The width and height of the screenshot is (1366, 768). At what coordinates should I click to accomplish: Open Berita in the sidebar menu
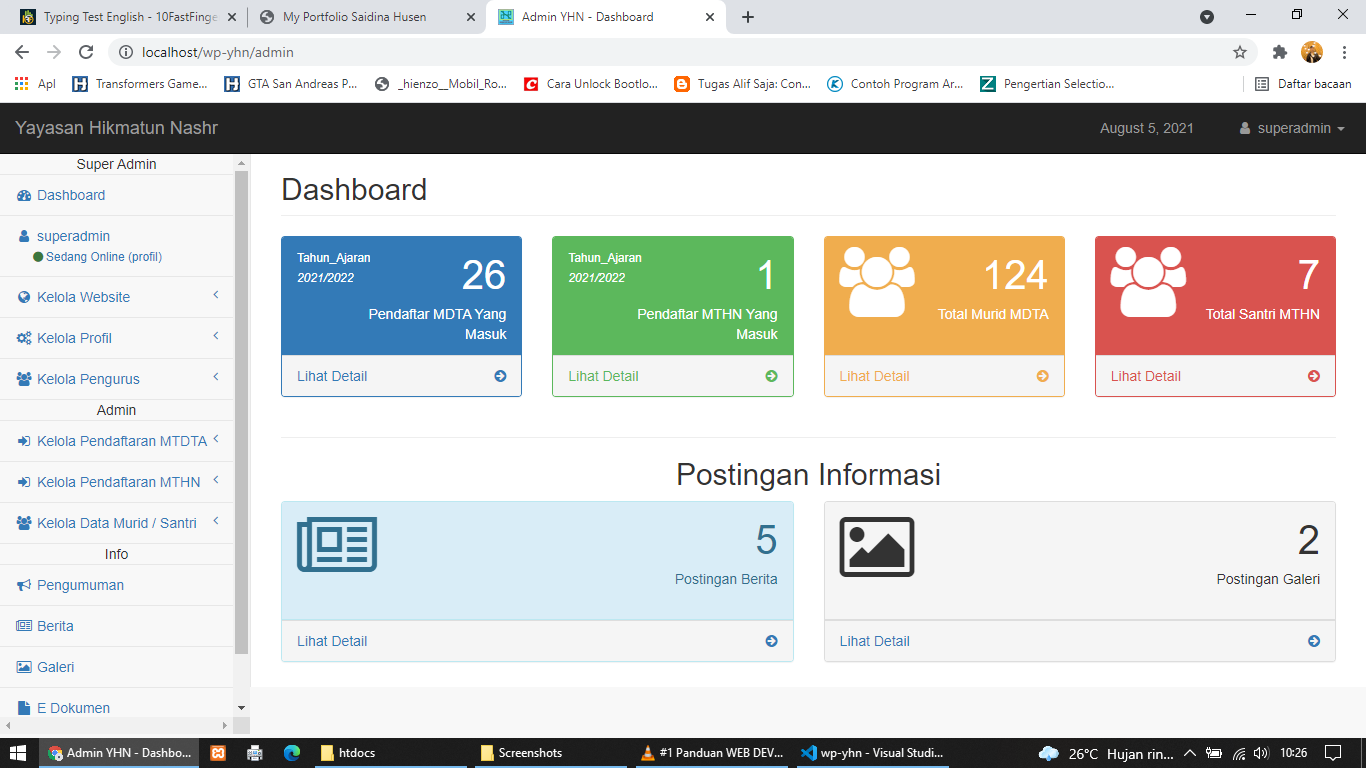tap(55, 626)
